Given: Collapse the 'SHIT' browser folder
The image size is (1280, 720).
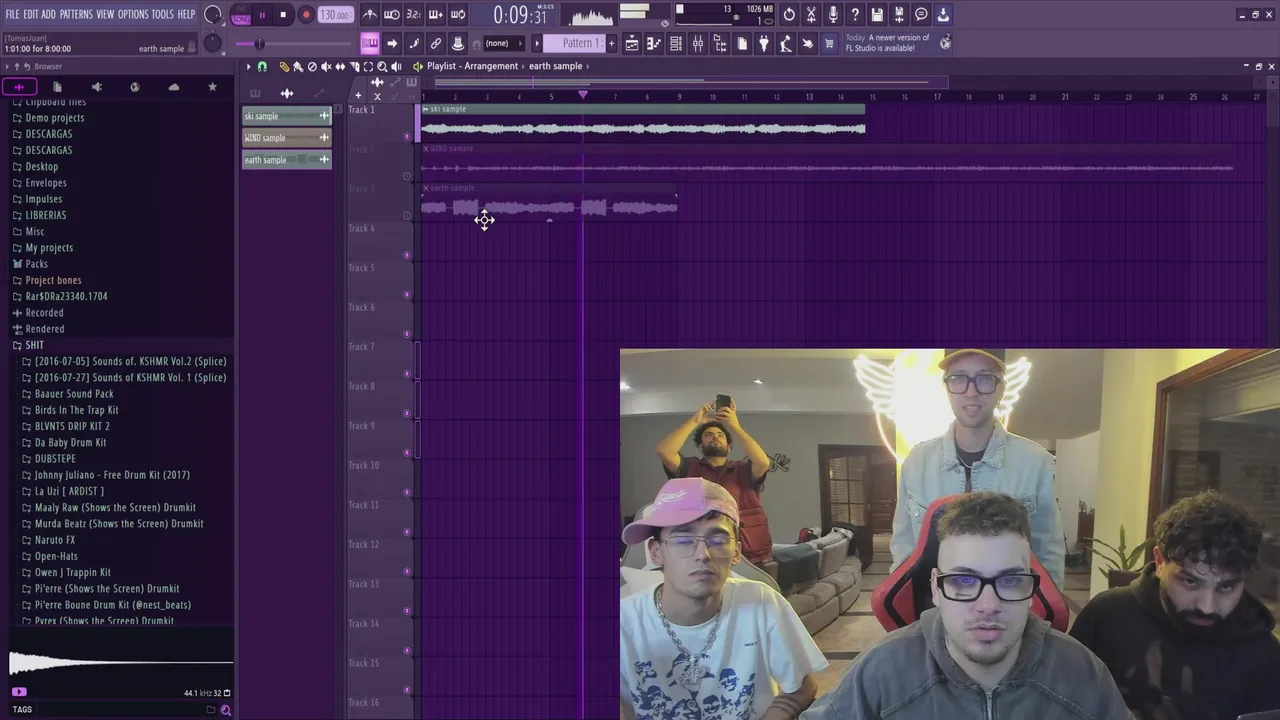Looking at the screenshot, I should click(x=34, y=345).
